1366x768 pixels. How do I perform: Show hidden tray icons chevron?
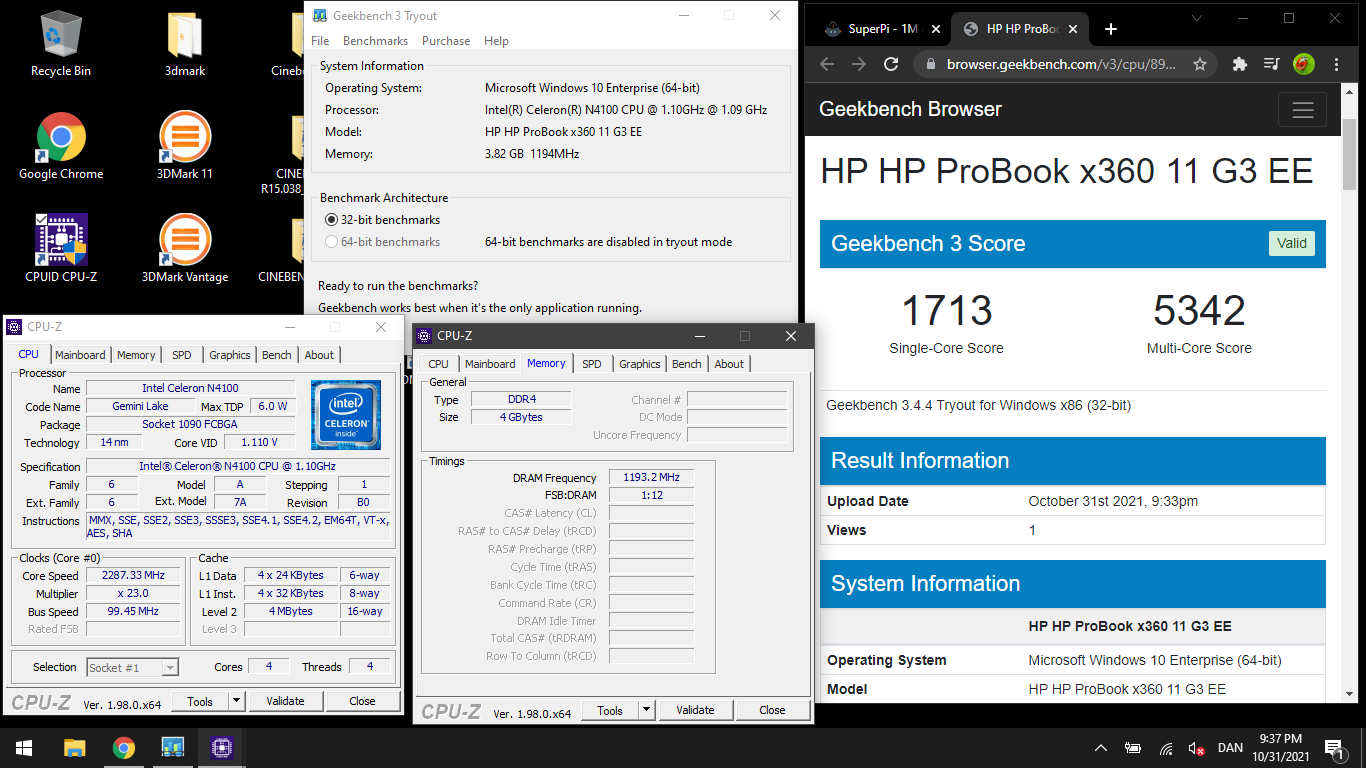[1101, 748]
